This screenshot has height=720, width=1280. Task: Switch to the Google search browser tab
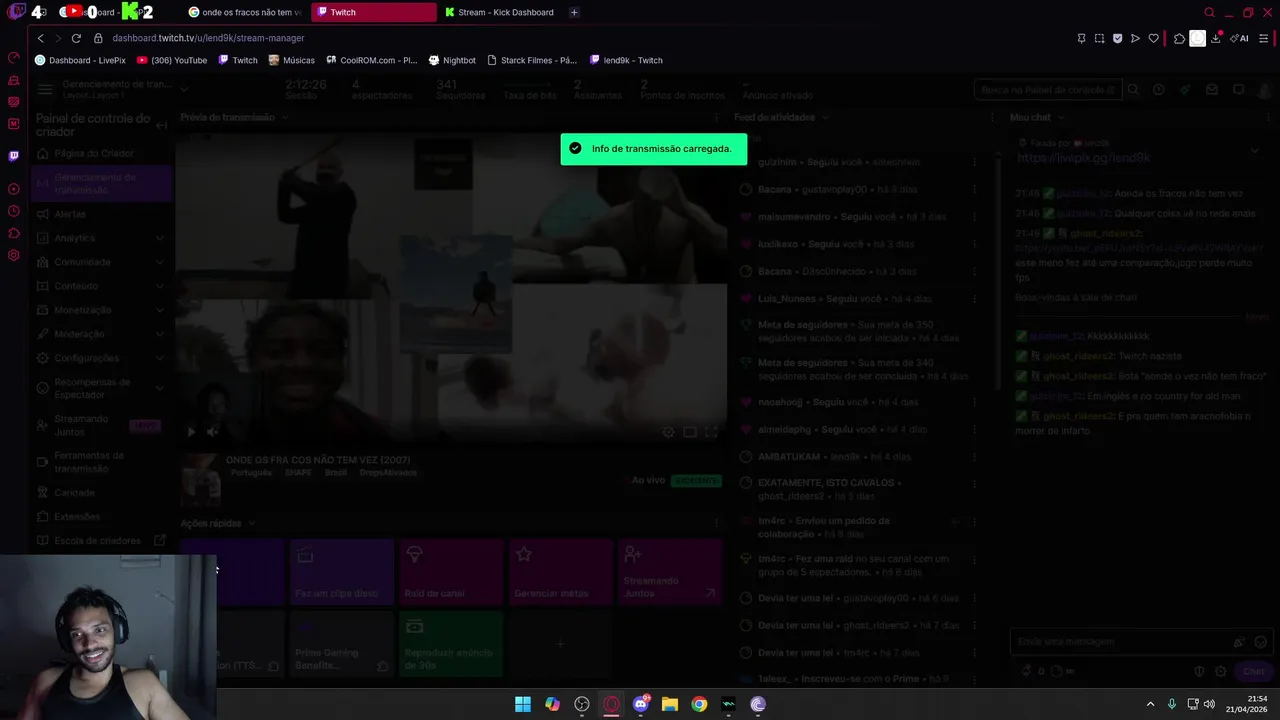(244, 12)
